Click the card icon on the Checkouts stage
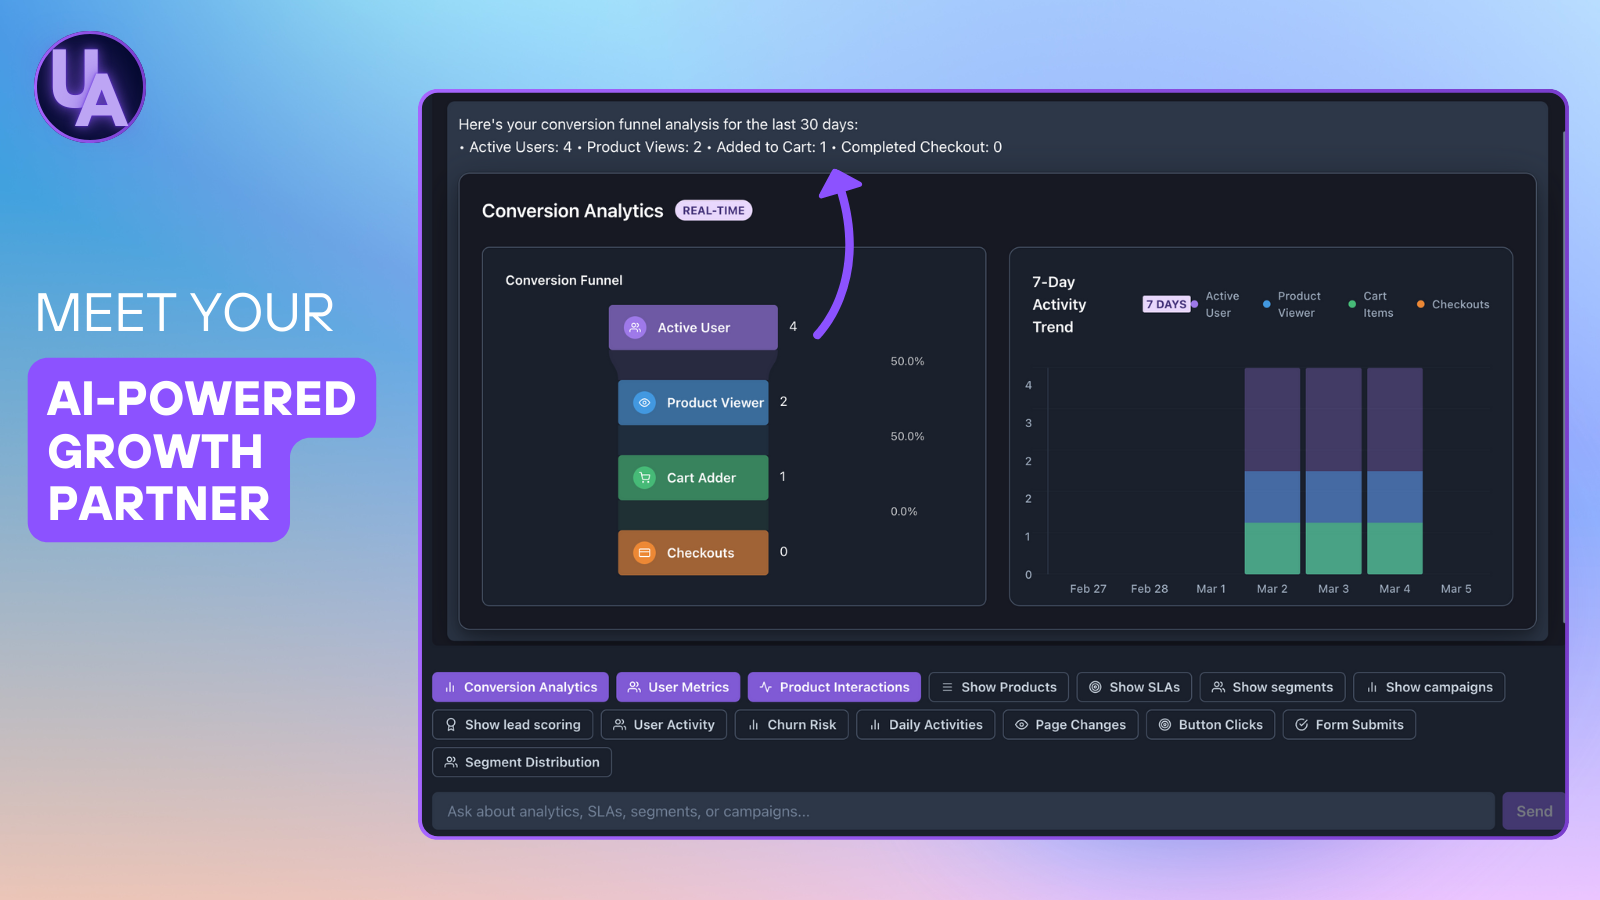 (644, 552)
